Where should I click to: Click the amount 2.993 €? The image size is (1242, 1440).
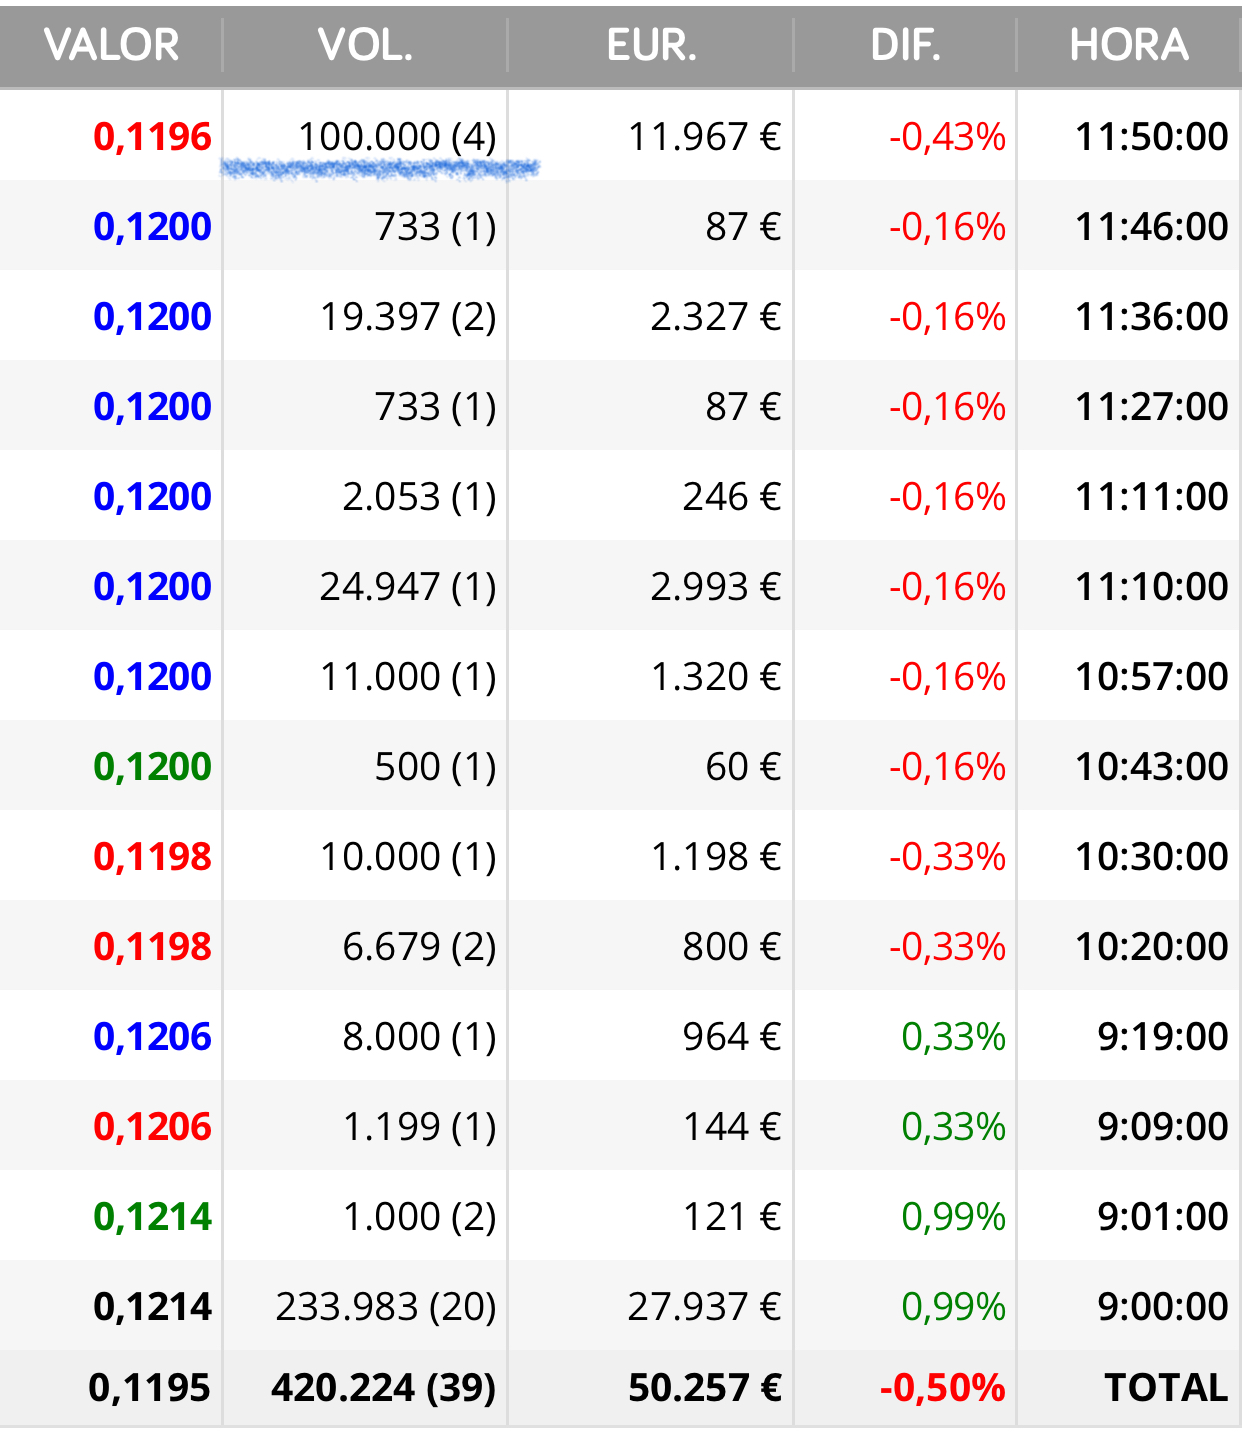click(x=715, y=587)
